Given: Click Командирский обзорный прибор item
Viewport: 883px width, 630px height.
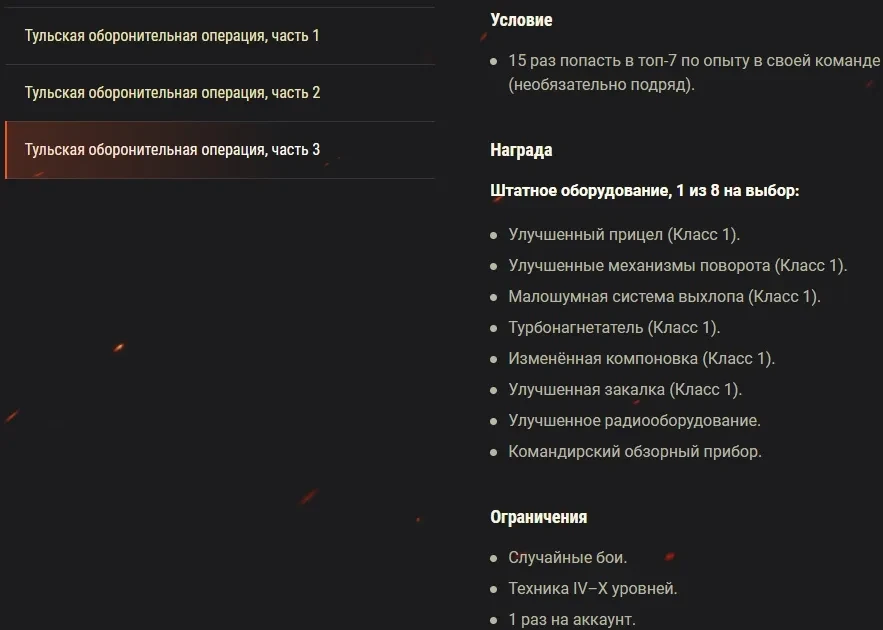Looking at the screenshot, I should coord(634,452).
